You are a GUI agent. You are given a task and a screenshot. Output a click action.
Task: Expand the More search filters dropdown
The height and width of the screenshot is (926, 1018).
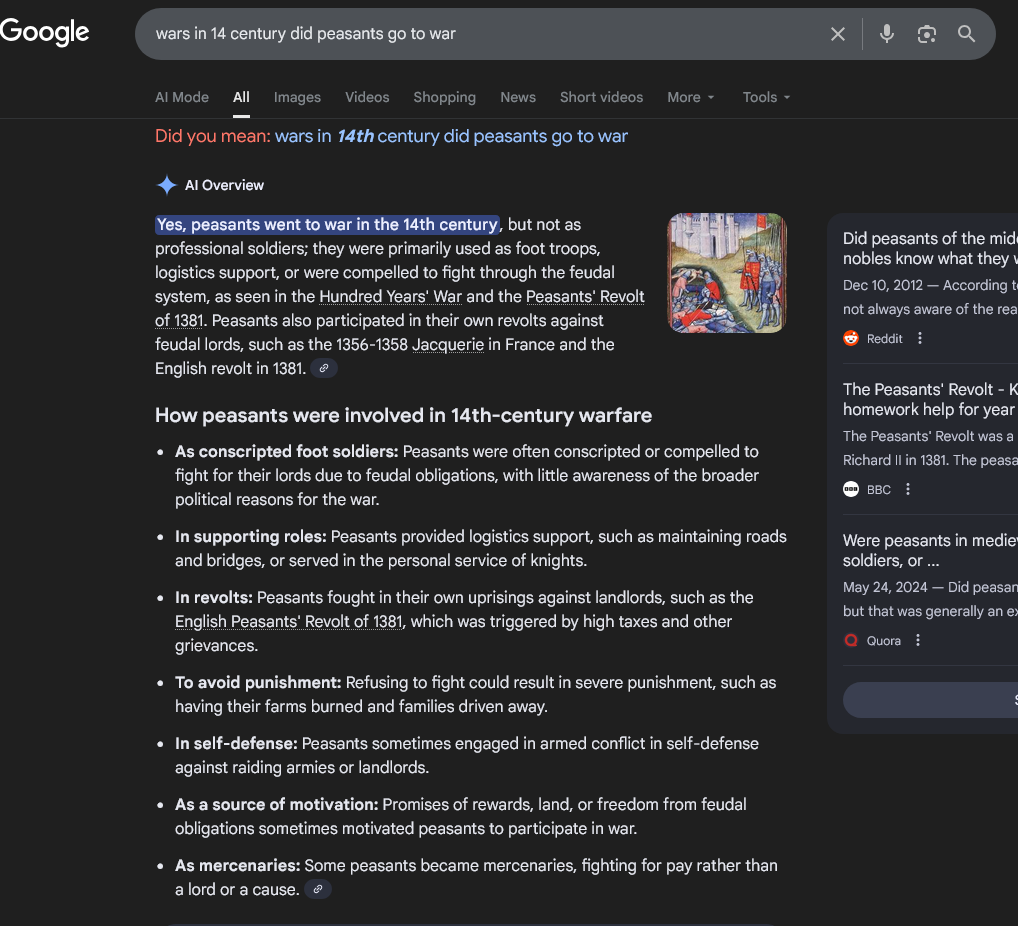click(x=691, y=97)
